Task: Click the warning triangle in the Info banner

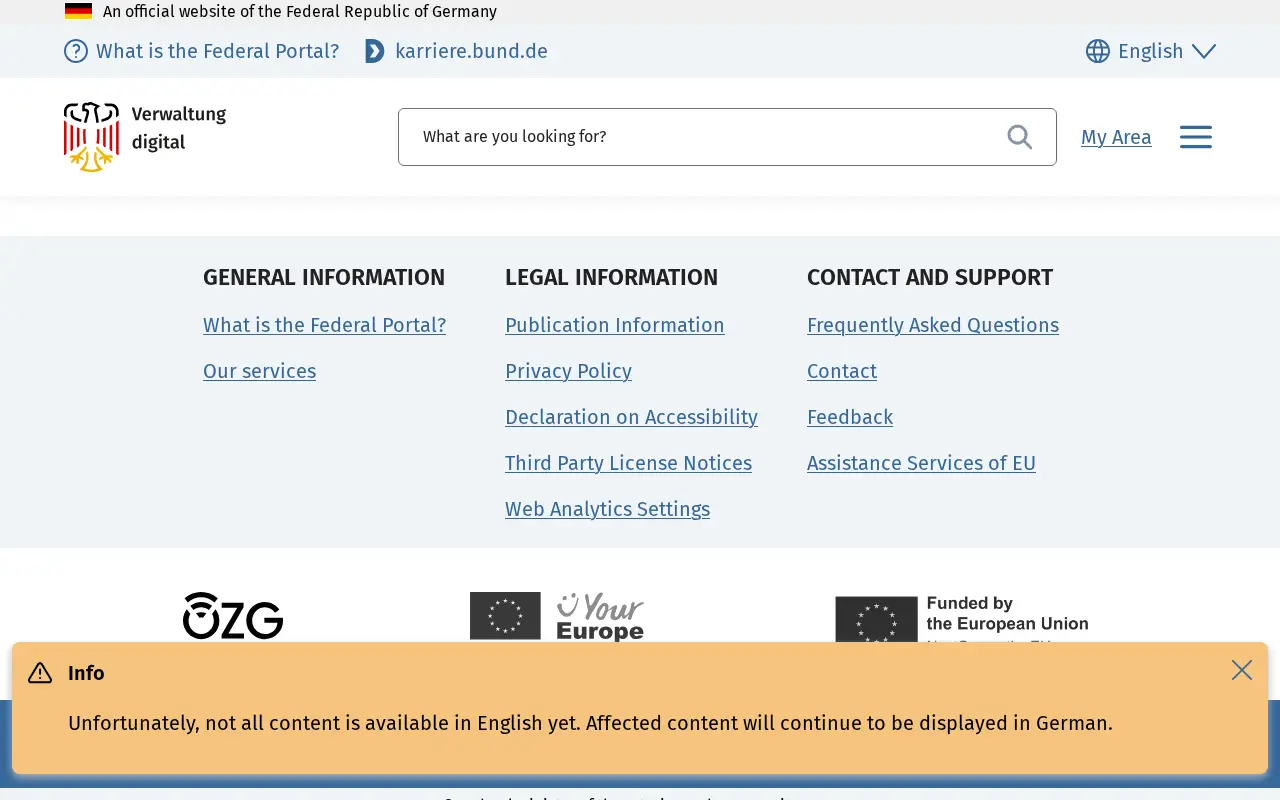Action: 40,673
